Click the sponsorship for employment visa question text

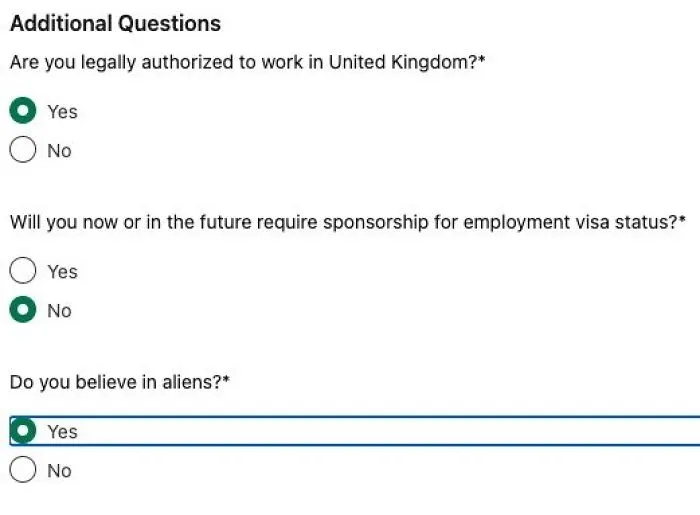click(x=344, y=222)
